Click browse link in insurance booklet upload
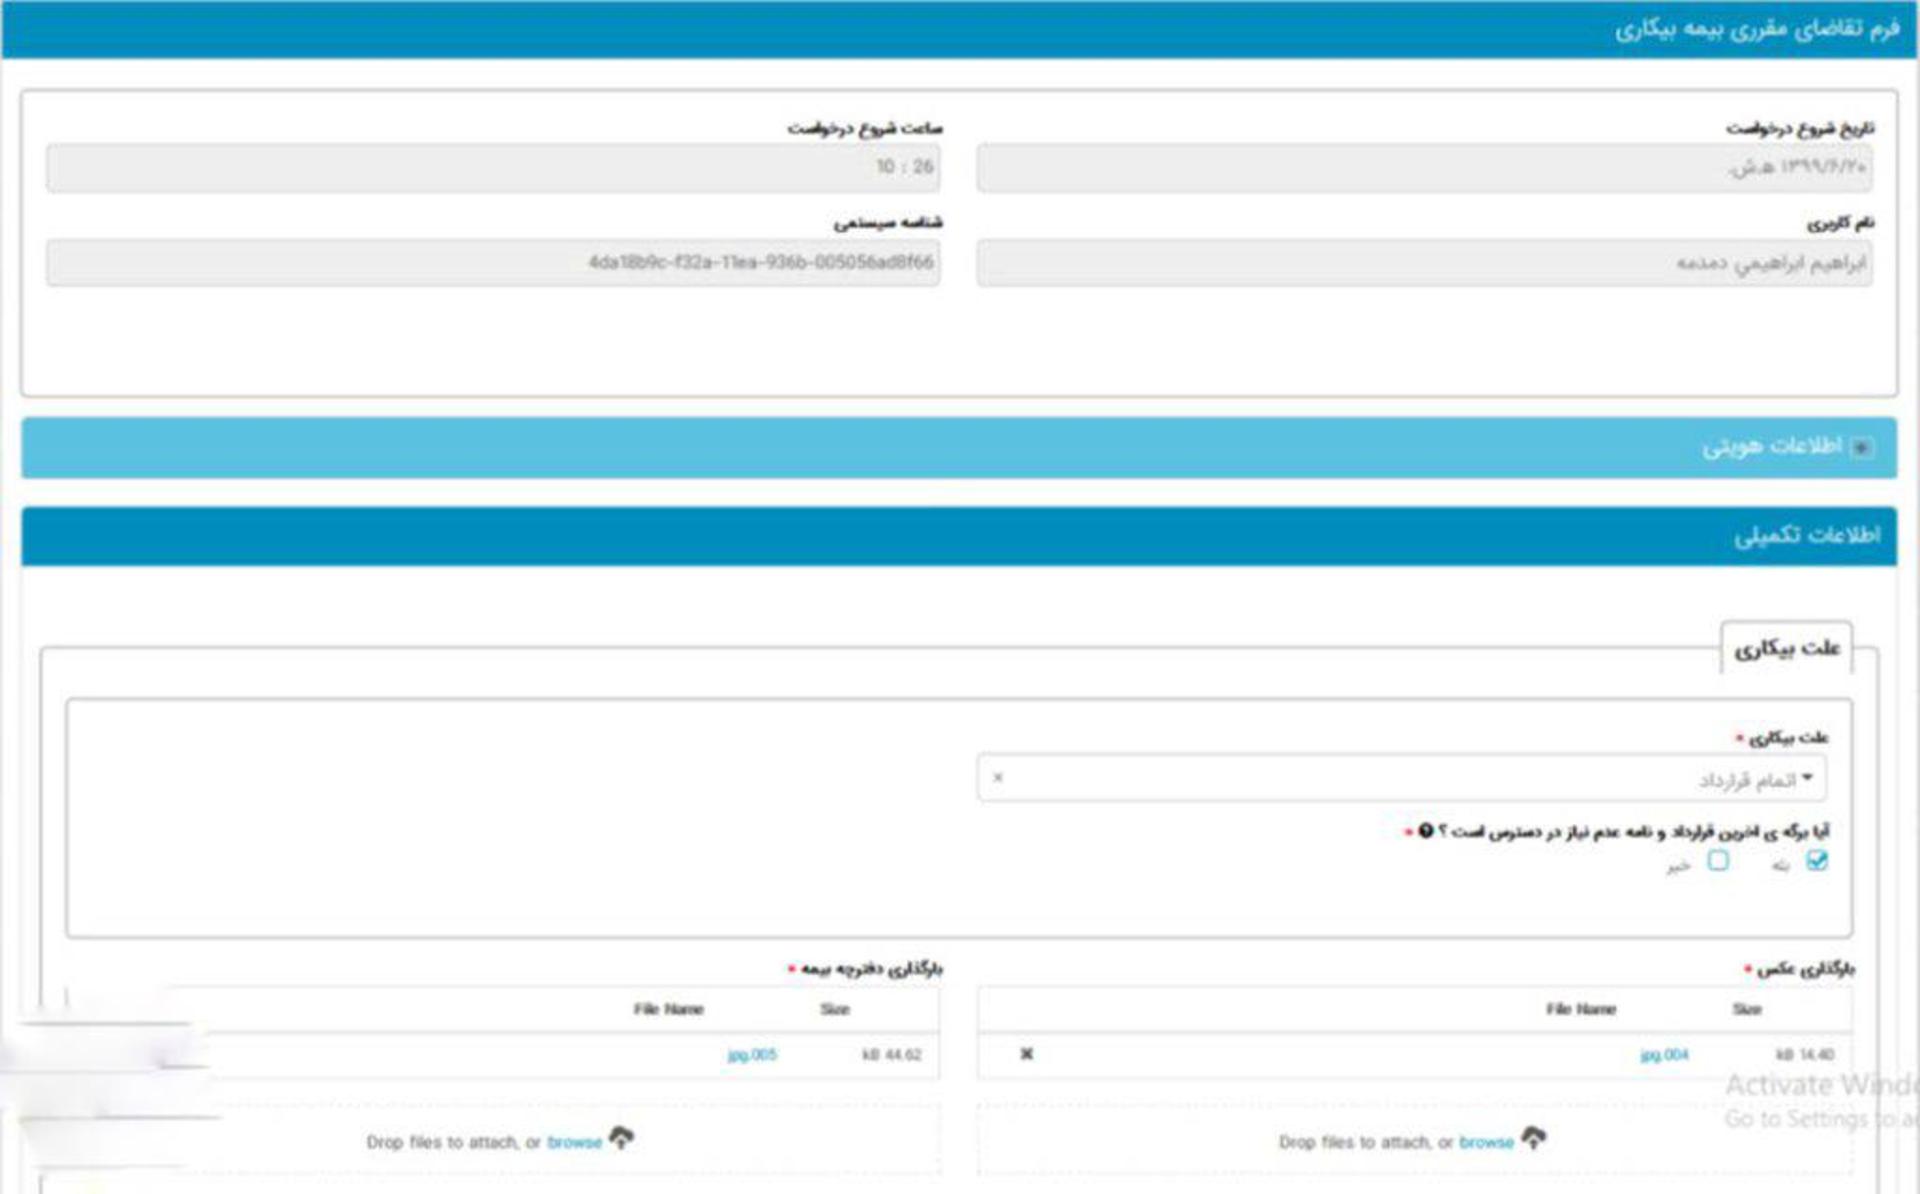The image size is (1920, 1194). (574, 1142)
